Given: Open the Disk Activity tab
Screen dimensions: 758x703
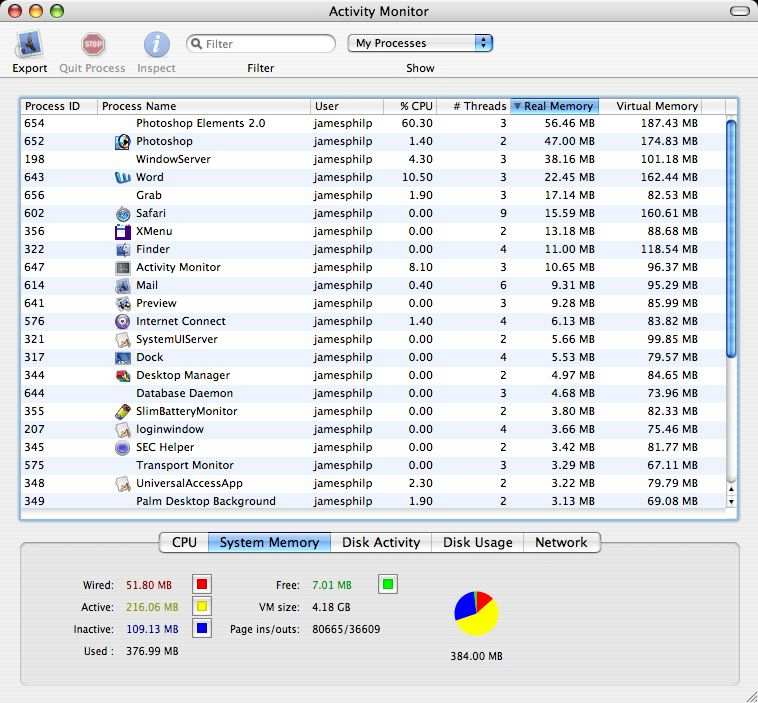Looking at the screenshot, I should 381,542.
